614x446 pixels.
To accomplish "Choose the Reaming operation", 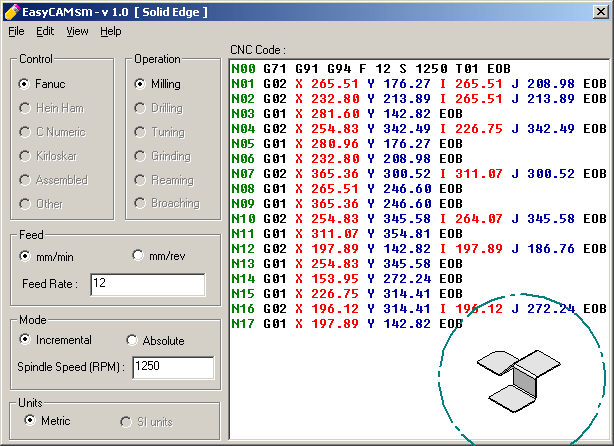I will tap(164, 180).
